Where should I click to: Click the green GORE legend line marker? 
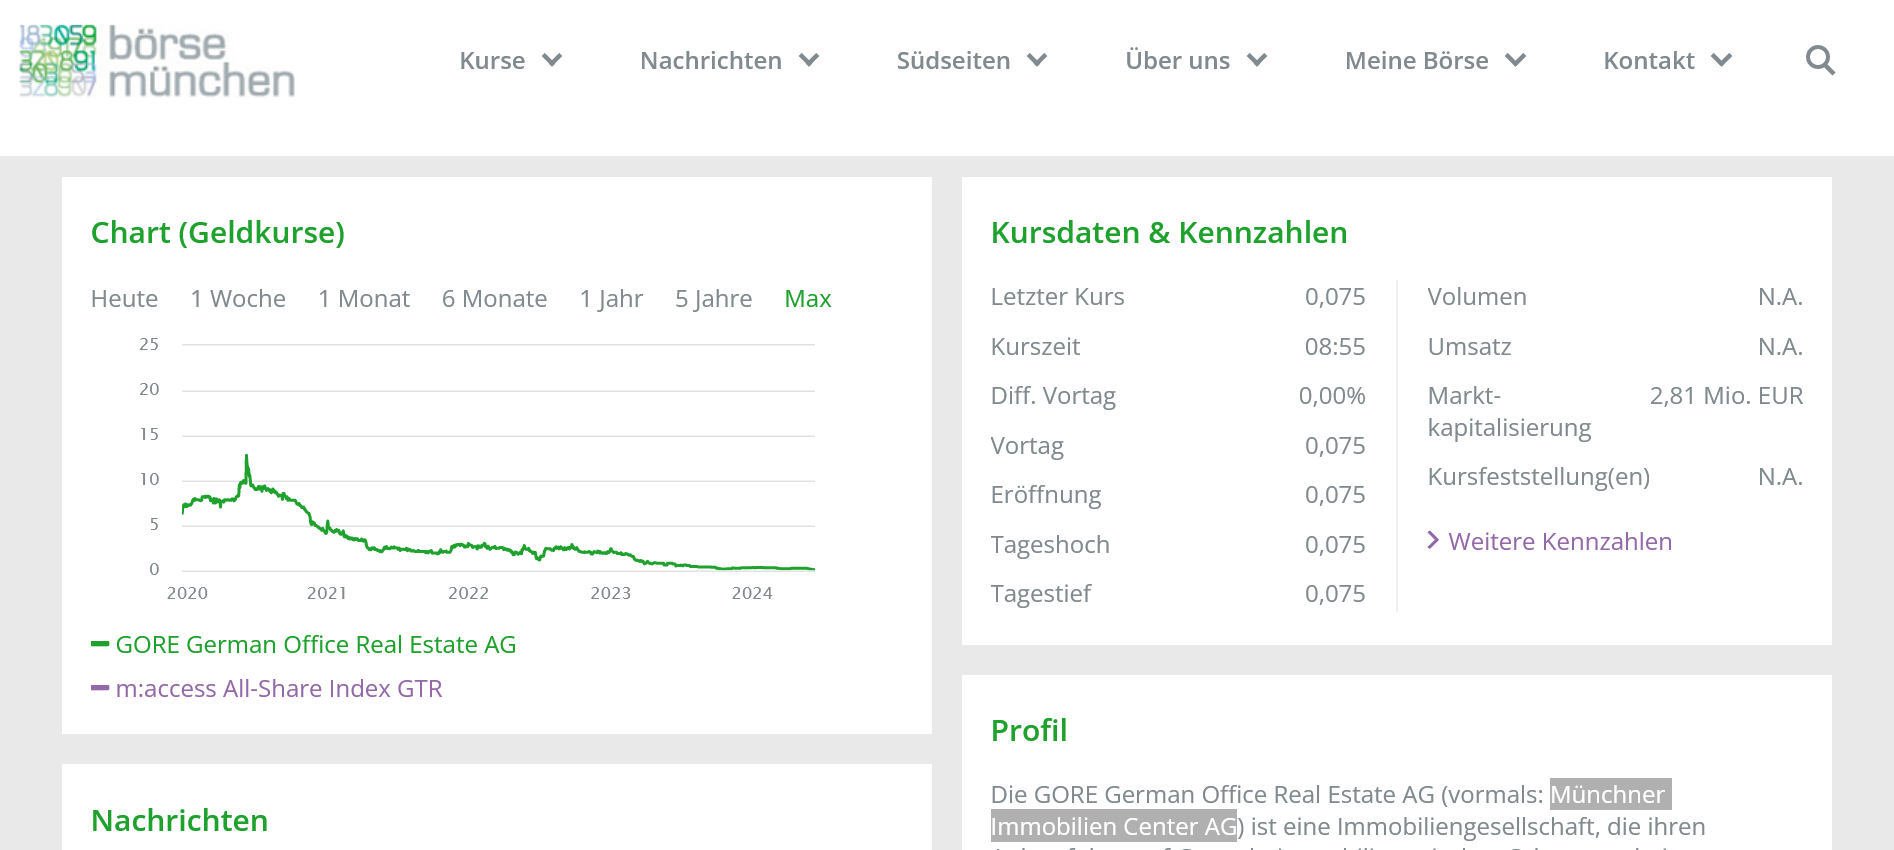pyautogui.click(x=100, y=644)
